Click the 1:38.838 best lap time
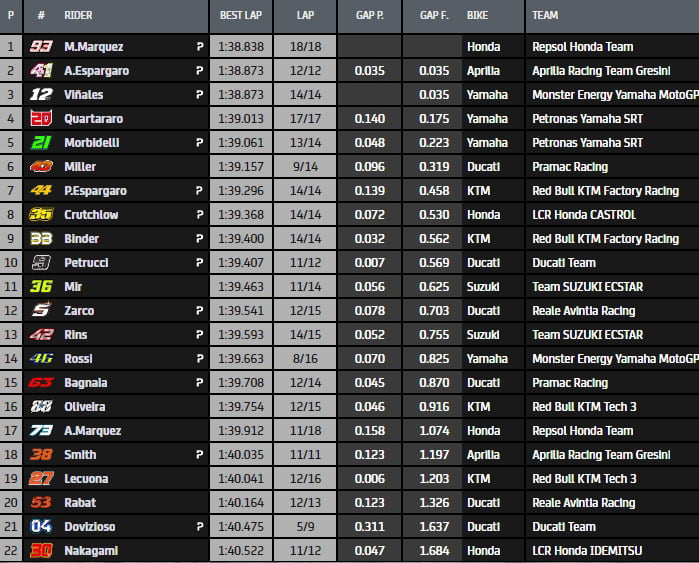 point(241,46)
